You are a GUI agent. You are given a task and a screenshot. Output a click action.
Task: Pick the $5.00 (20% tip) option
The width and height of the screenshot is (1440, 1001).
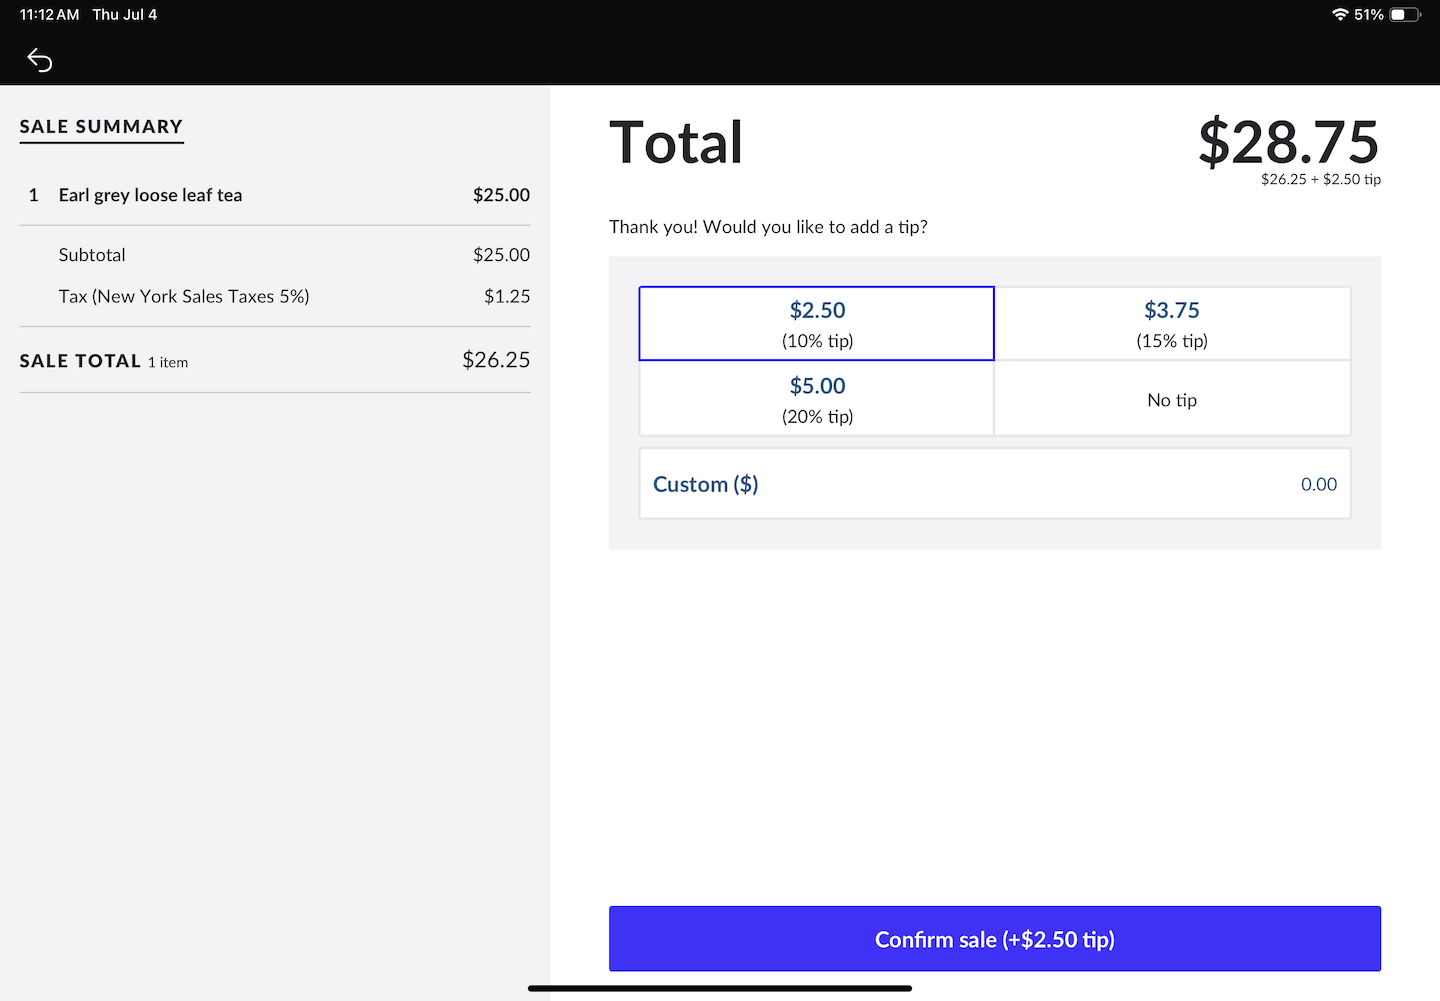click(817, 399)
